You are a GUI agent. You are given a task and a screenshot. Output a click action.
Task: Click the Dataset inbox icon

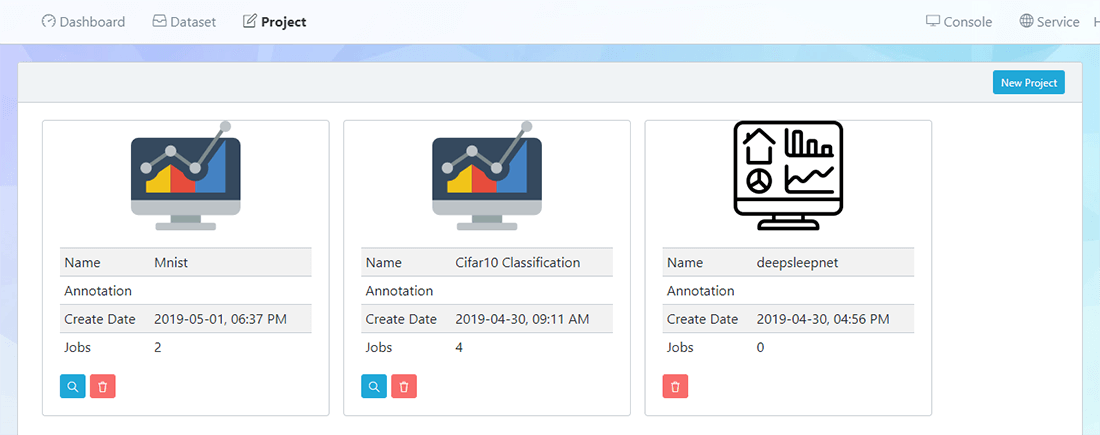tap(159, 21)
